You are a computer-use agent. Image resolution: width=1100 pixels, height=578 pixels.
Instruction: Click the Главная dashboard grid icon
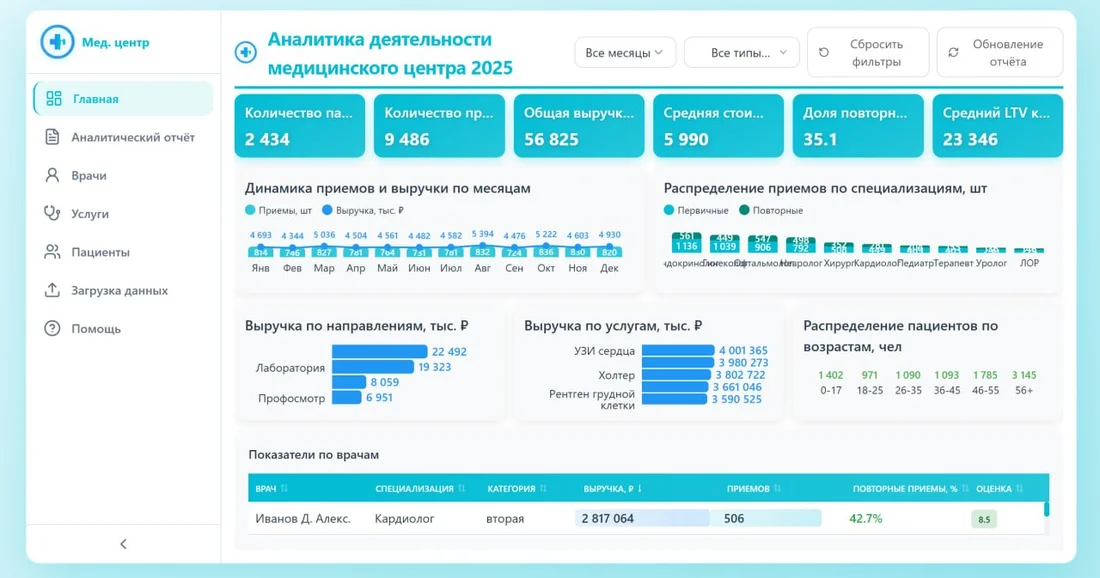(x=54, y=98)
